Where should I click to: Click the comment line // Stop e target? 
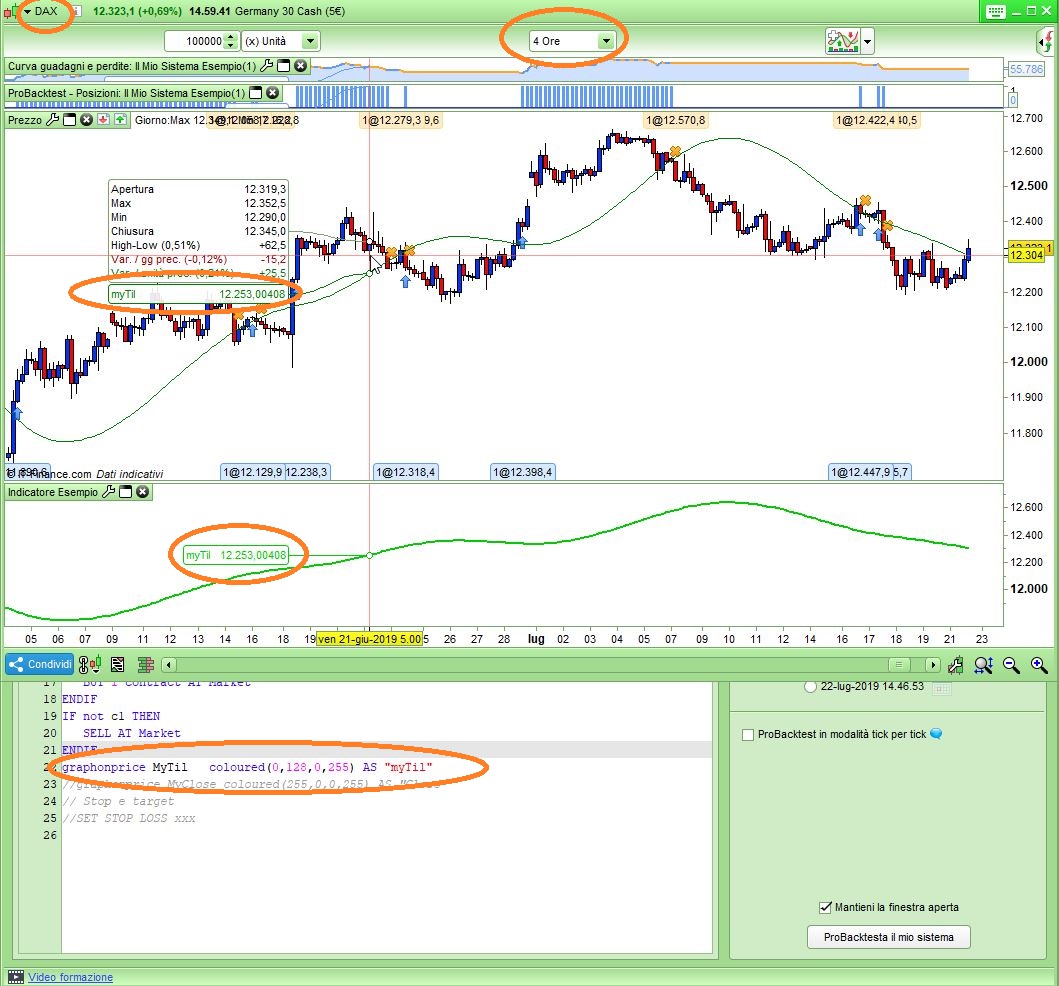coord(118,801)
